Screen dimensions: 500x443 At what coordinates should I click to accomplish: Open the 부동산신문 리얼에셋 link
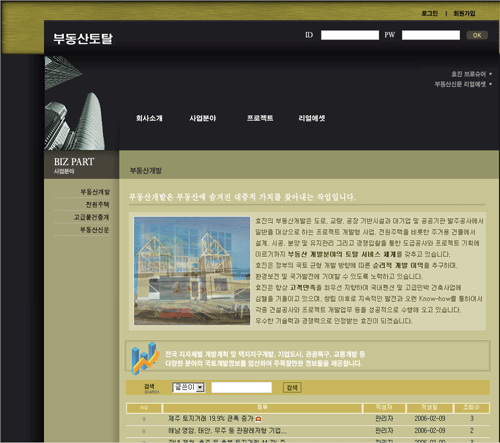tap(460, 84)
